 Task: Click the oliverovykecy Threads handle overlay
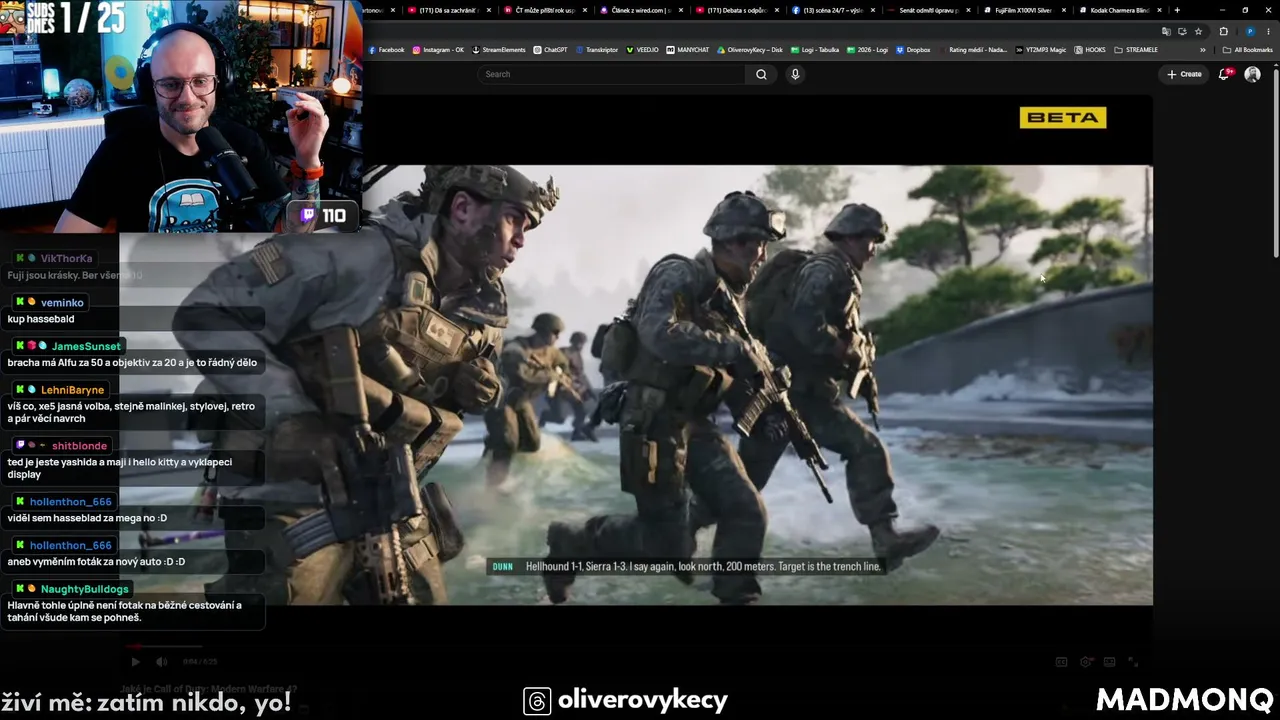626,700
